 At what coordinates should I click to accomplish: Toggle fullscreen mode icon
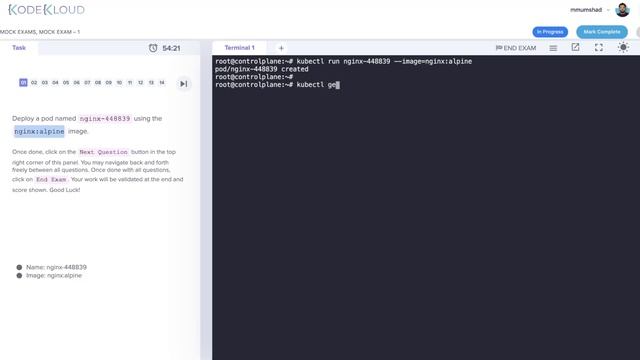(598, 48)
